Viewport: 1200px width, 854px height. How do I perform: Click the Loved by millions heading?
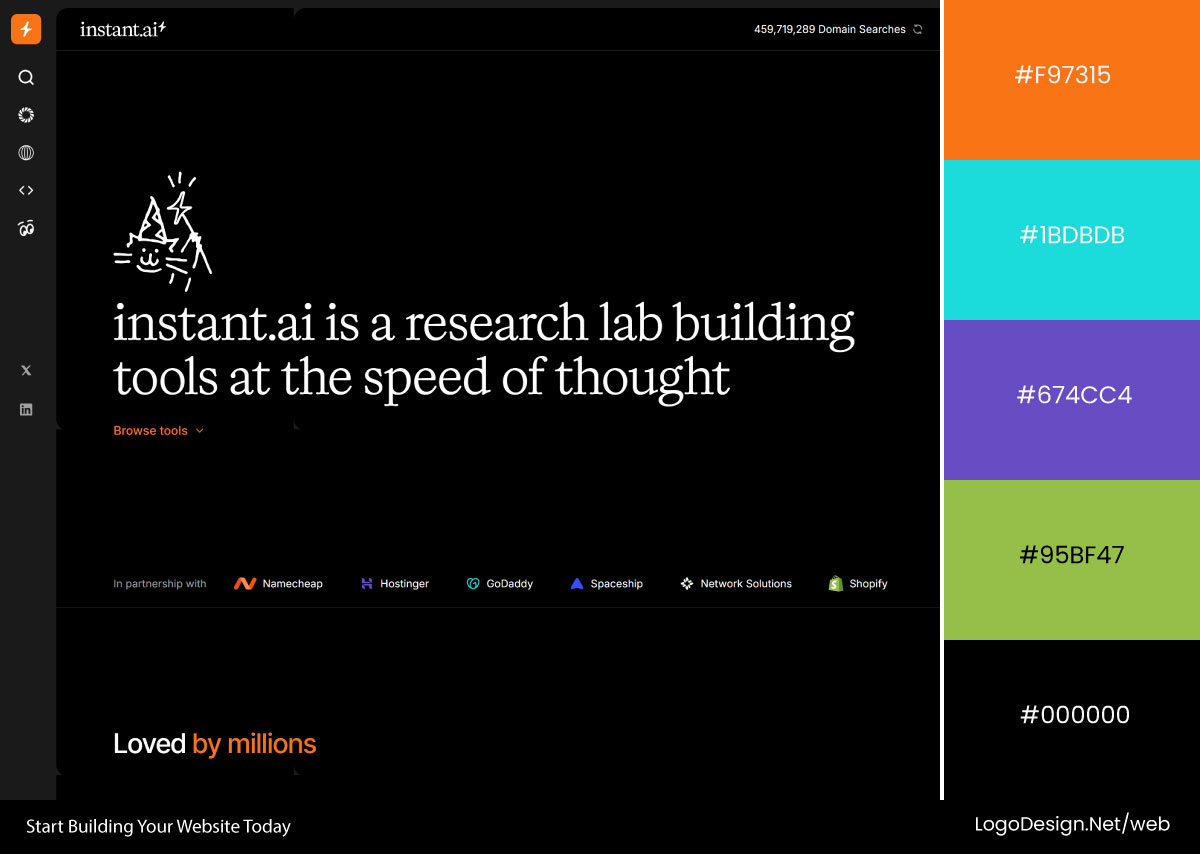tap(215, 744)
